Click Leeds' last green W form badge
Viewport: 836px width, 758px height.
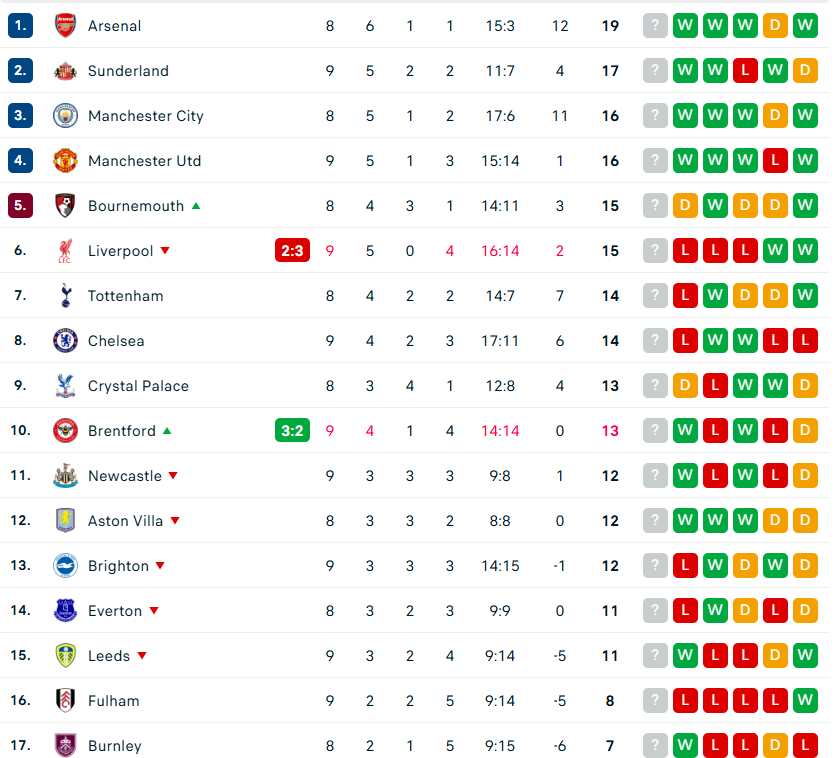click(805, 656)
